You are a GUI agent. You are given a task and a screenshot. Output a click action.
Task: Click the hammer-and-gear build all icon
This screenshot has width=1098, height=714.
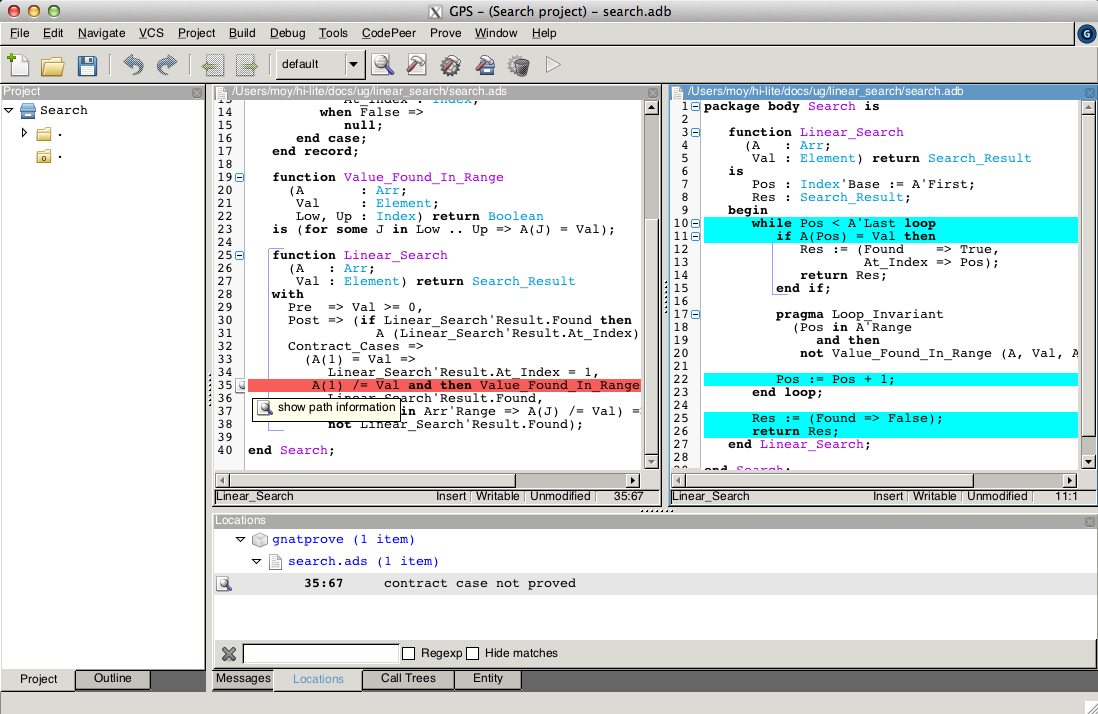(x=450, y=65)
